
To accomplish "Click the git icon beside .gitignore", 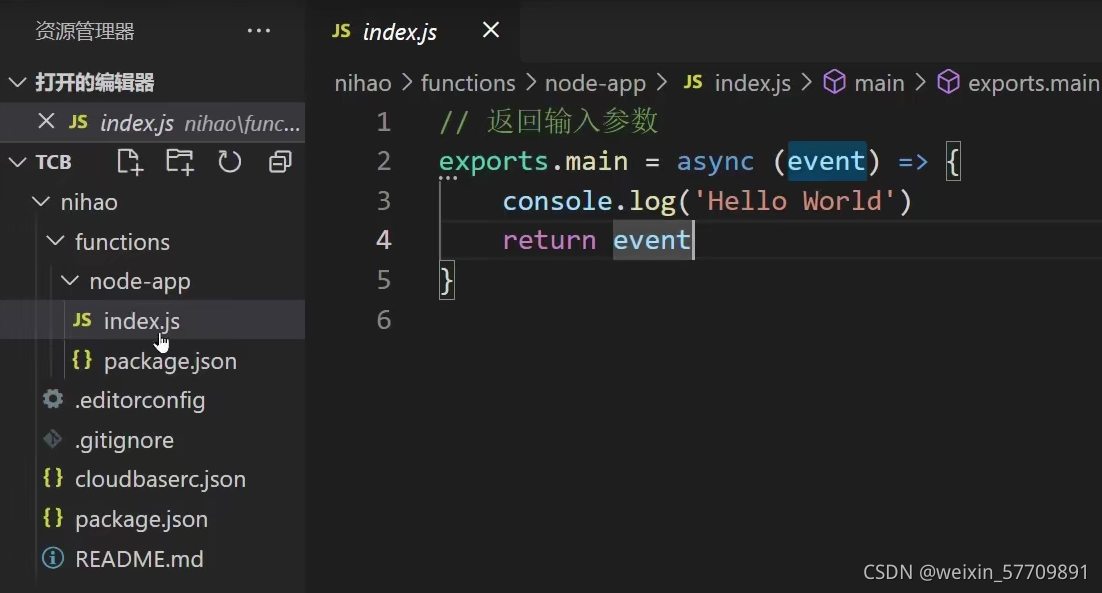I will pyautogui.click(x=53, y=440).
